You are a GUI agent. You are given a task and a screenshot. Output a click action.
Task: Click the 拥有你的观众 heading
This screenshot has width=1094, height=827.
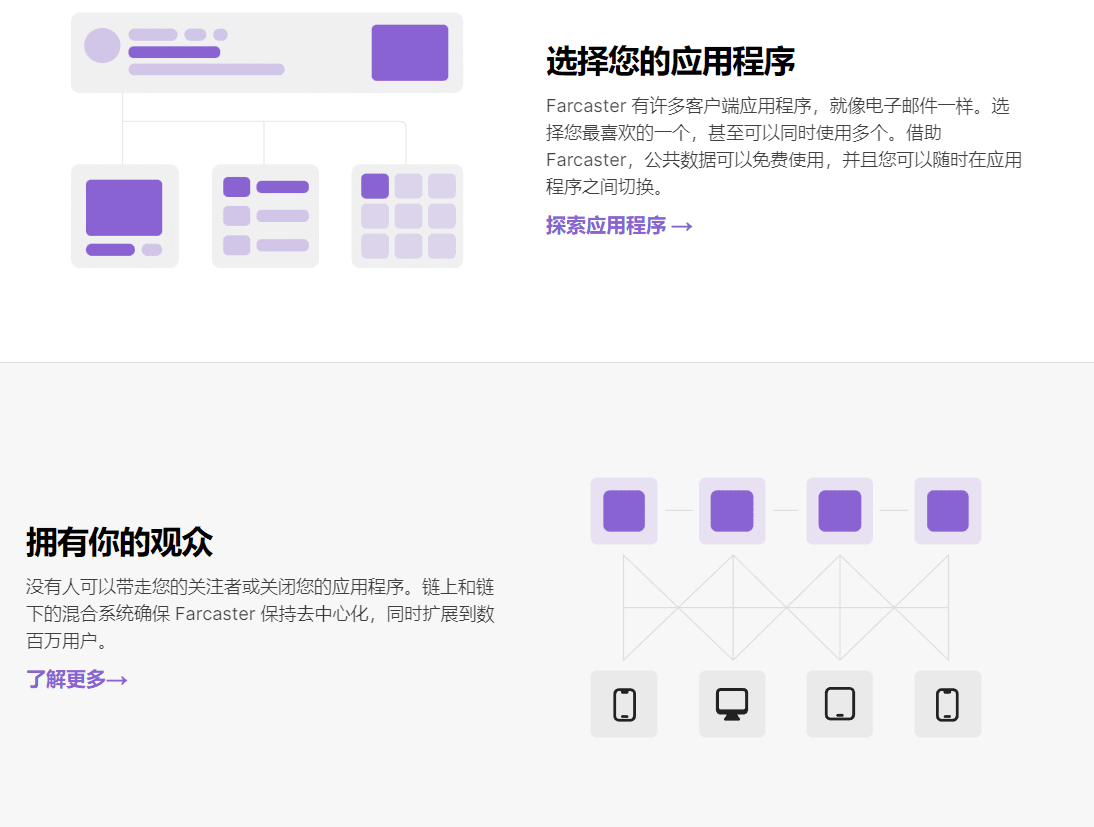[119, 542]
